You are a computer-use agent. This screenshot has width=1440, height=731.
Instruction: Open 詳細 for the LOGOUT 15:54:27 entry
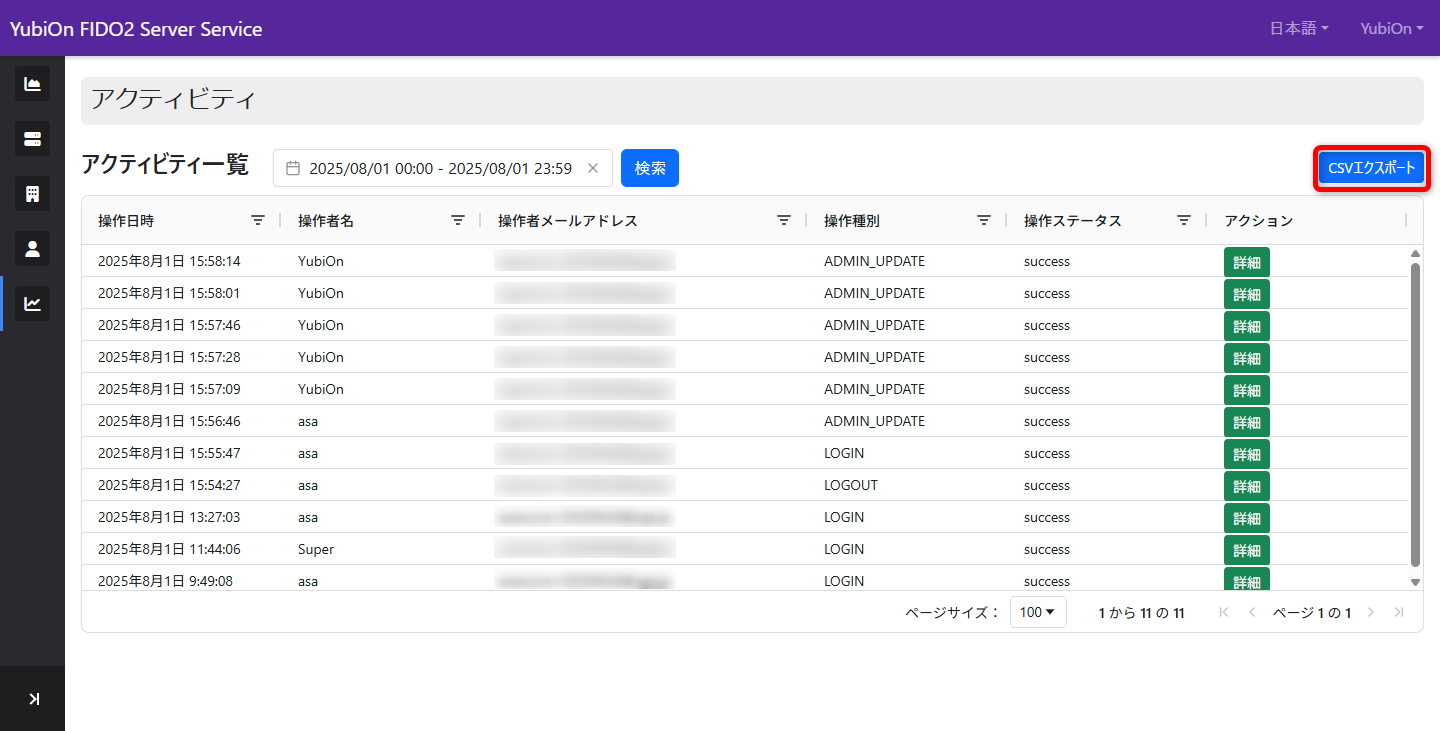coord(1247,486)
